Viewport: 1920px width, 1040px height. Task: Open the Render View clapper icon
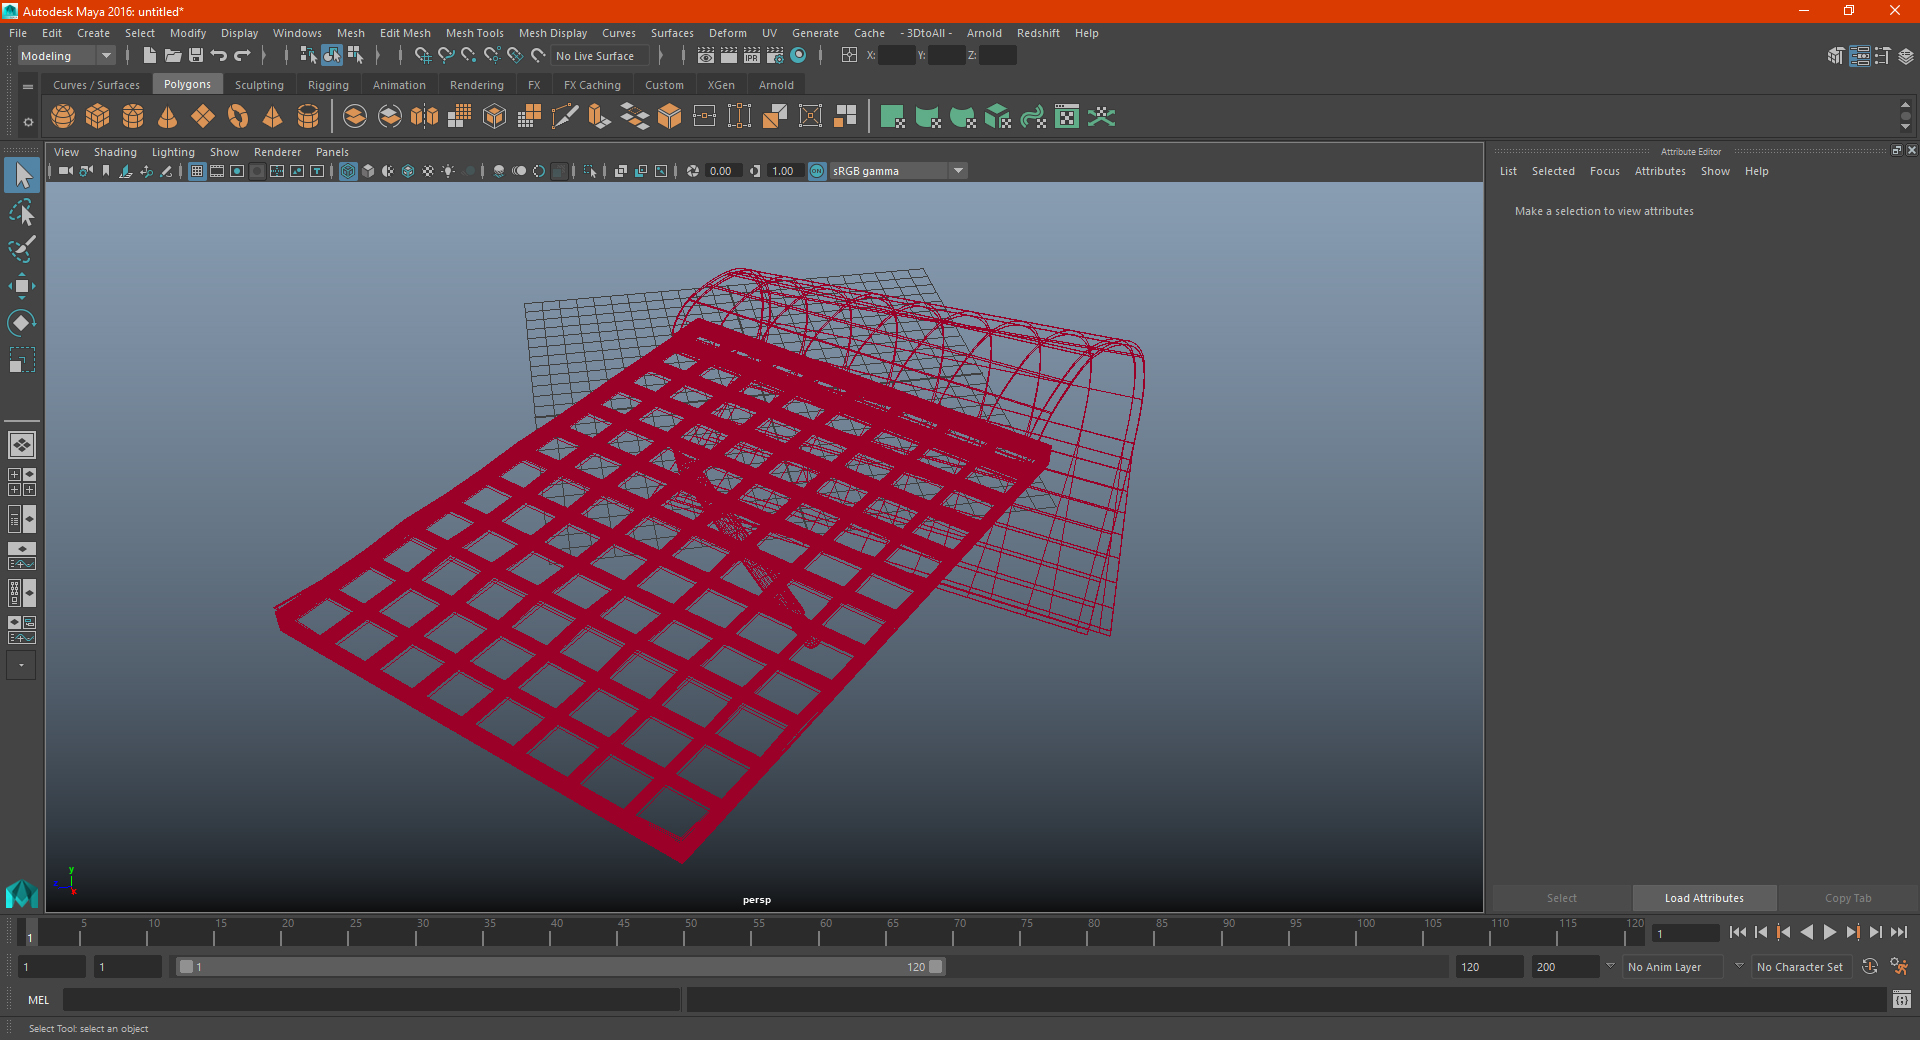tap(706, 56)
